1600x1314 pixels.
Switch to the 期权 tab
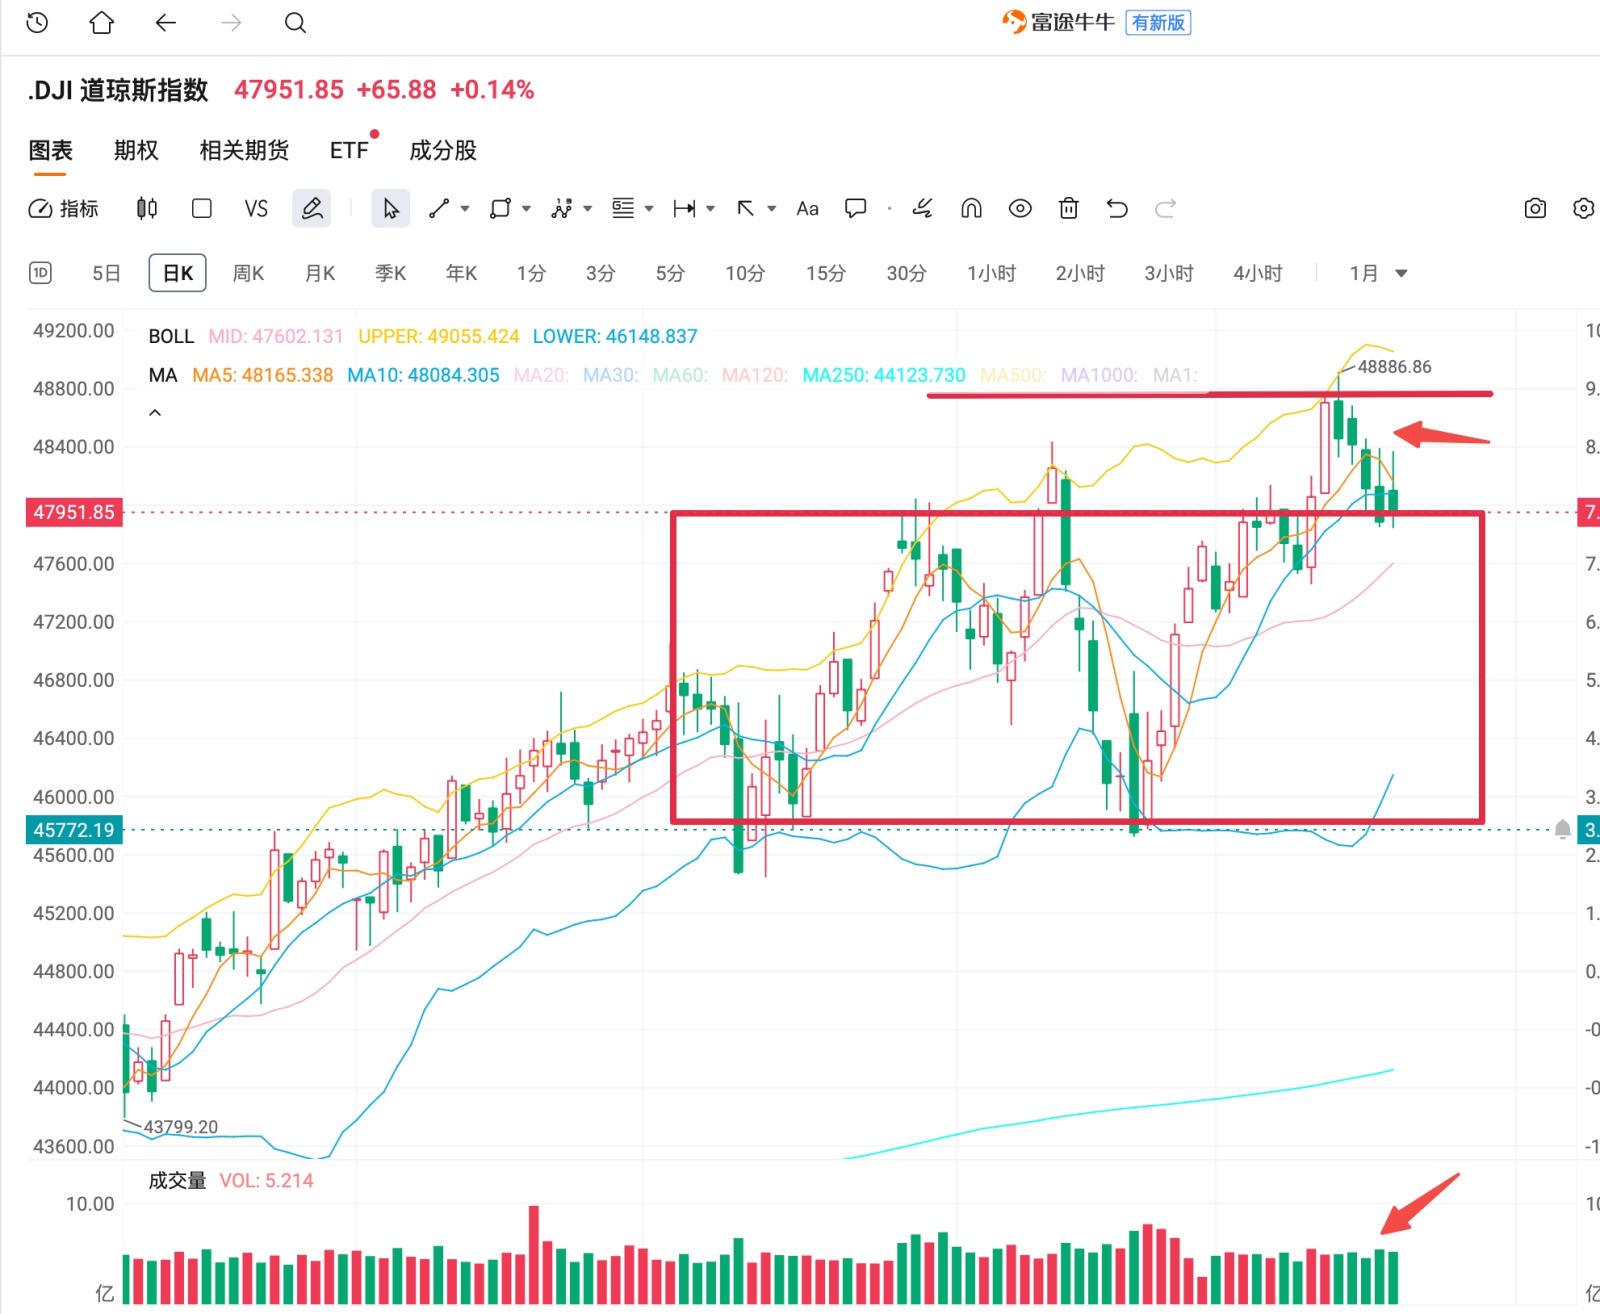tap(136, 150)
